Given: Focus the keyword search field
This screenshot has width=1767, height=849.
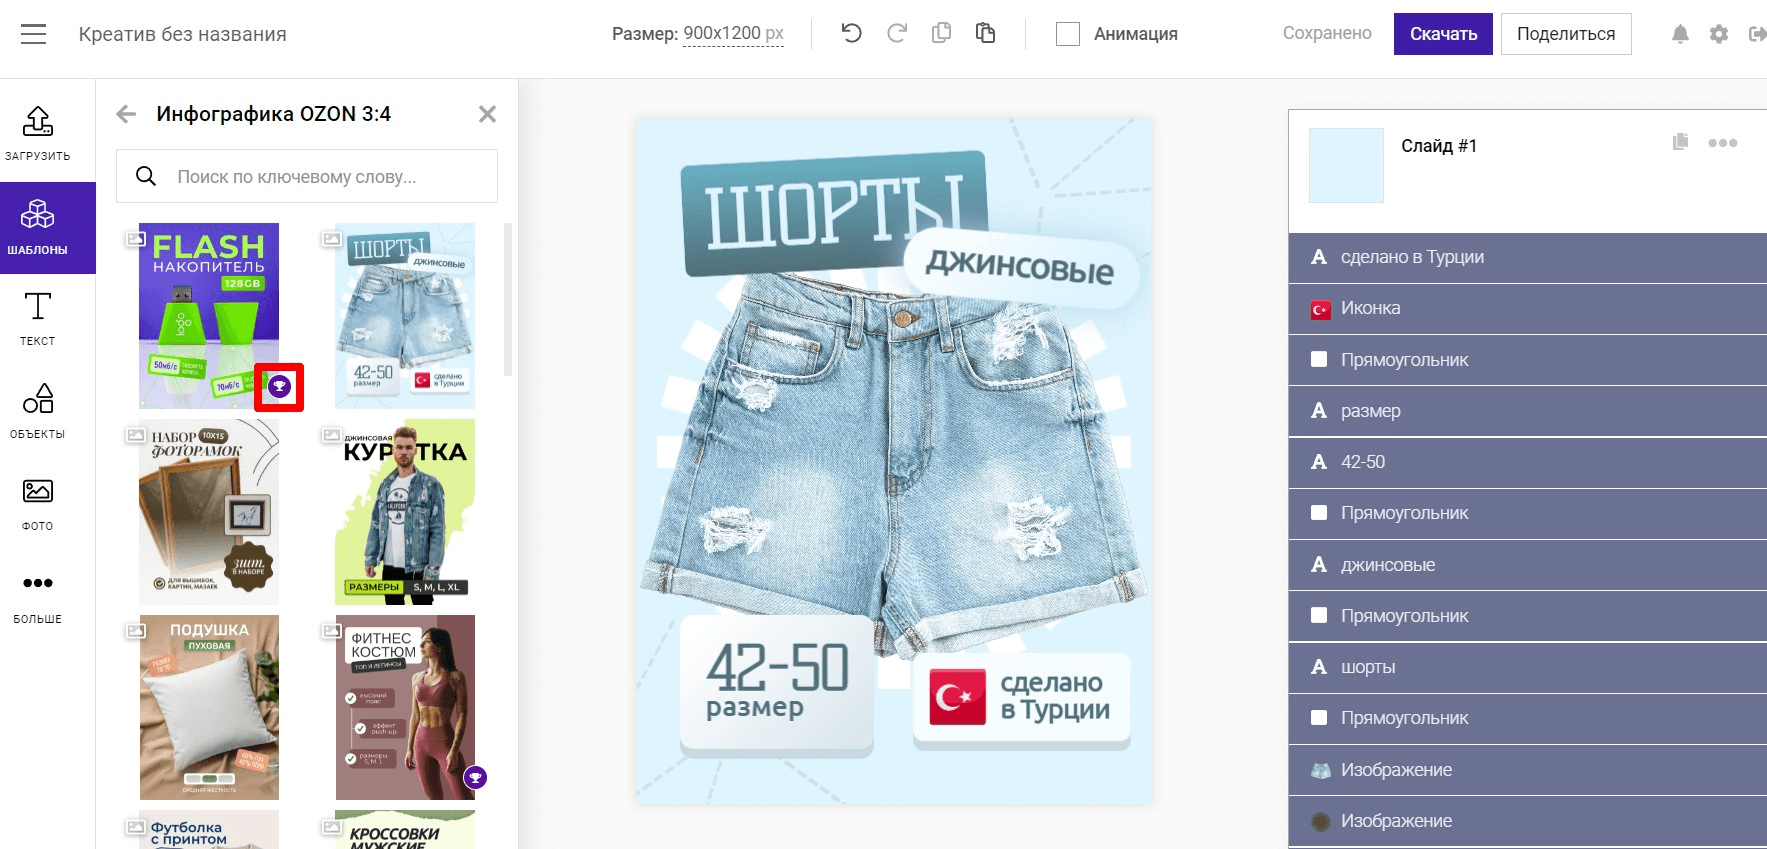Looking at the screenshot, I should point(307,176).
